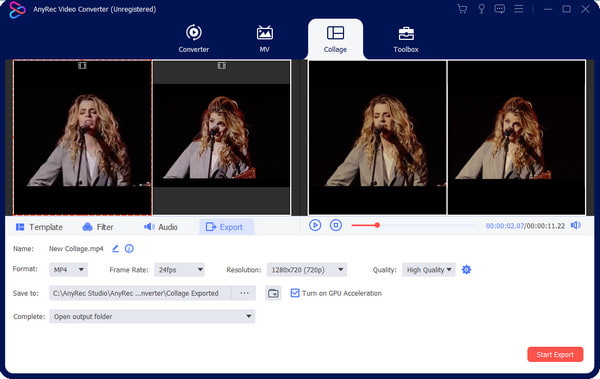Viewport: 600px width, 379px height.
Task: Click the New Collage.mp4 file name
Action: 76,249
